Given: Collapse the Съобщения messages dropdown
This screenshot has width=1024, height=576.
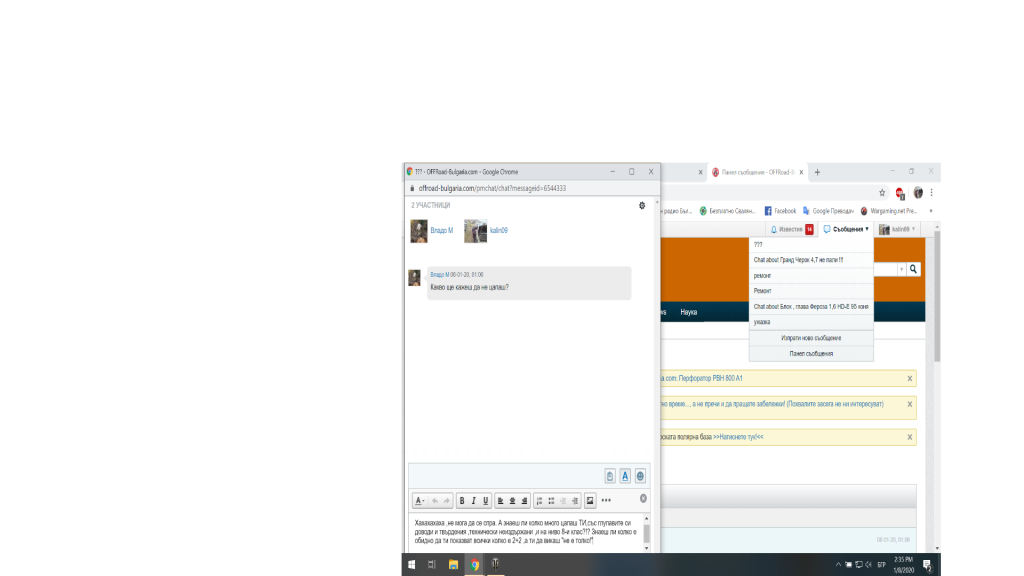Looking at the screenshot, I should 846,229.
